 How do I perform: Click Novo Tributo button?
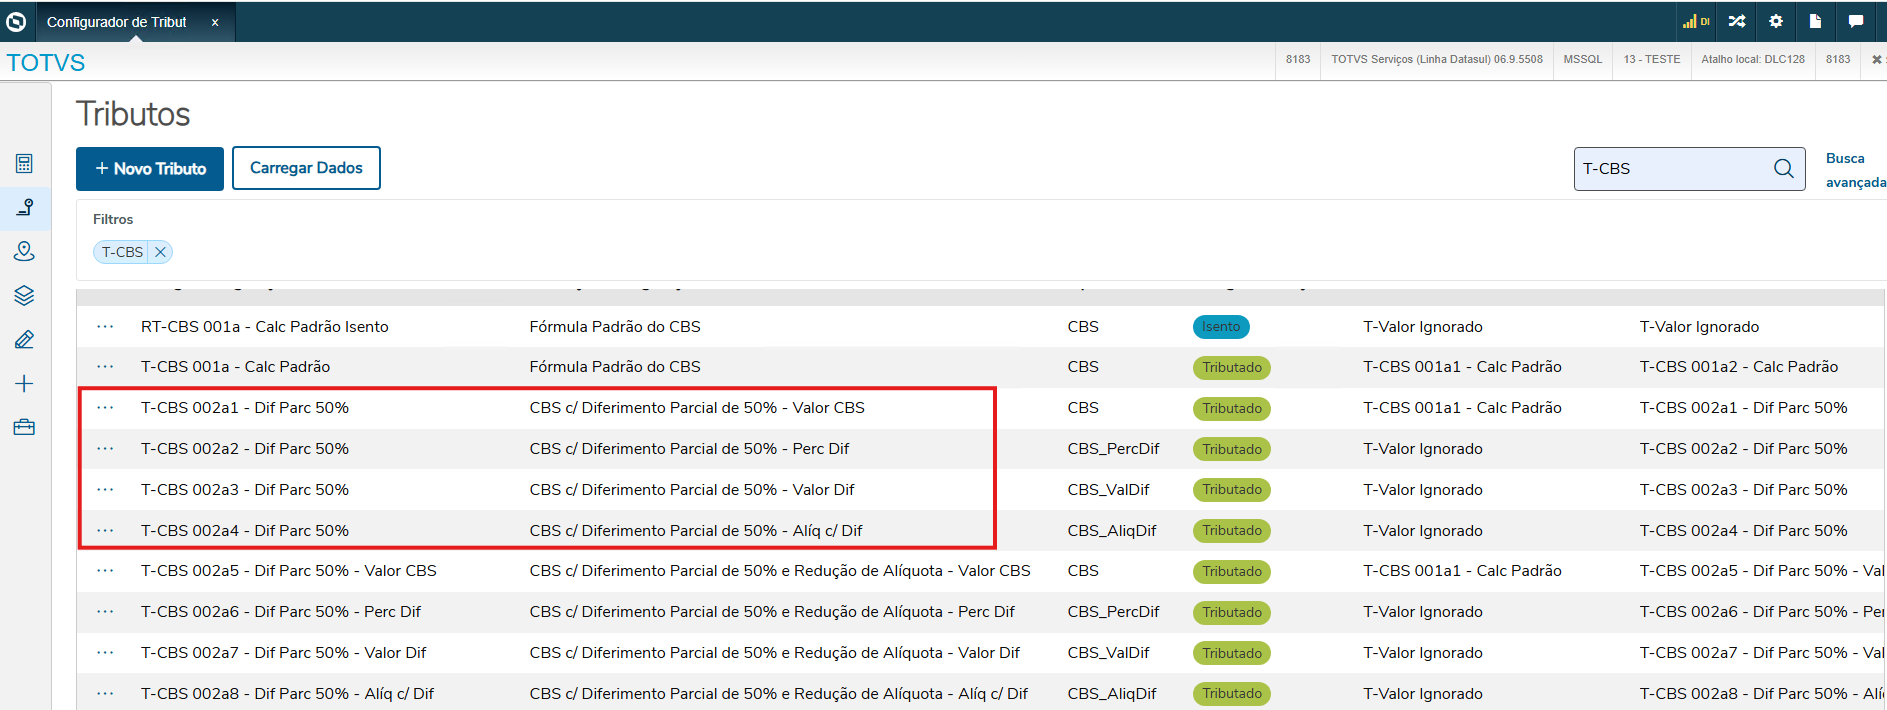150,169
